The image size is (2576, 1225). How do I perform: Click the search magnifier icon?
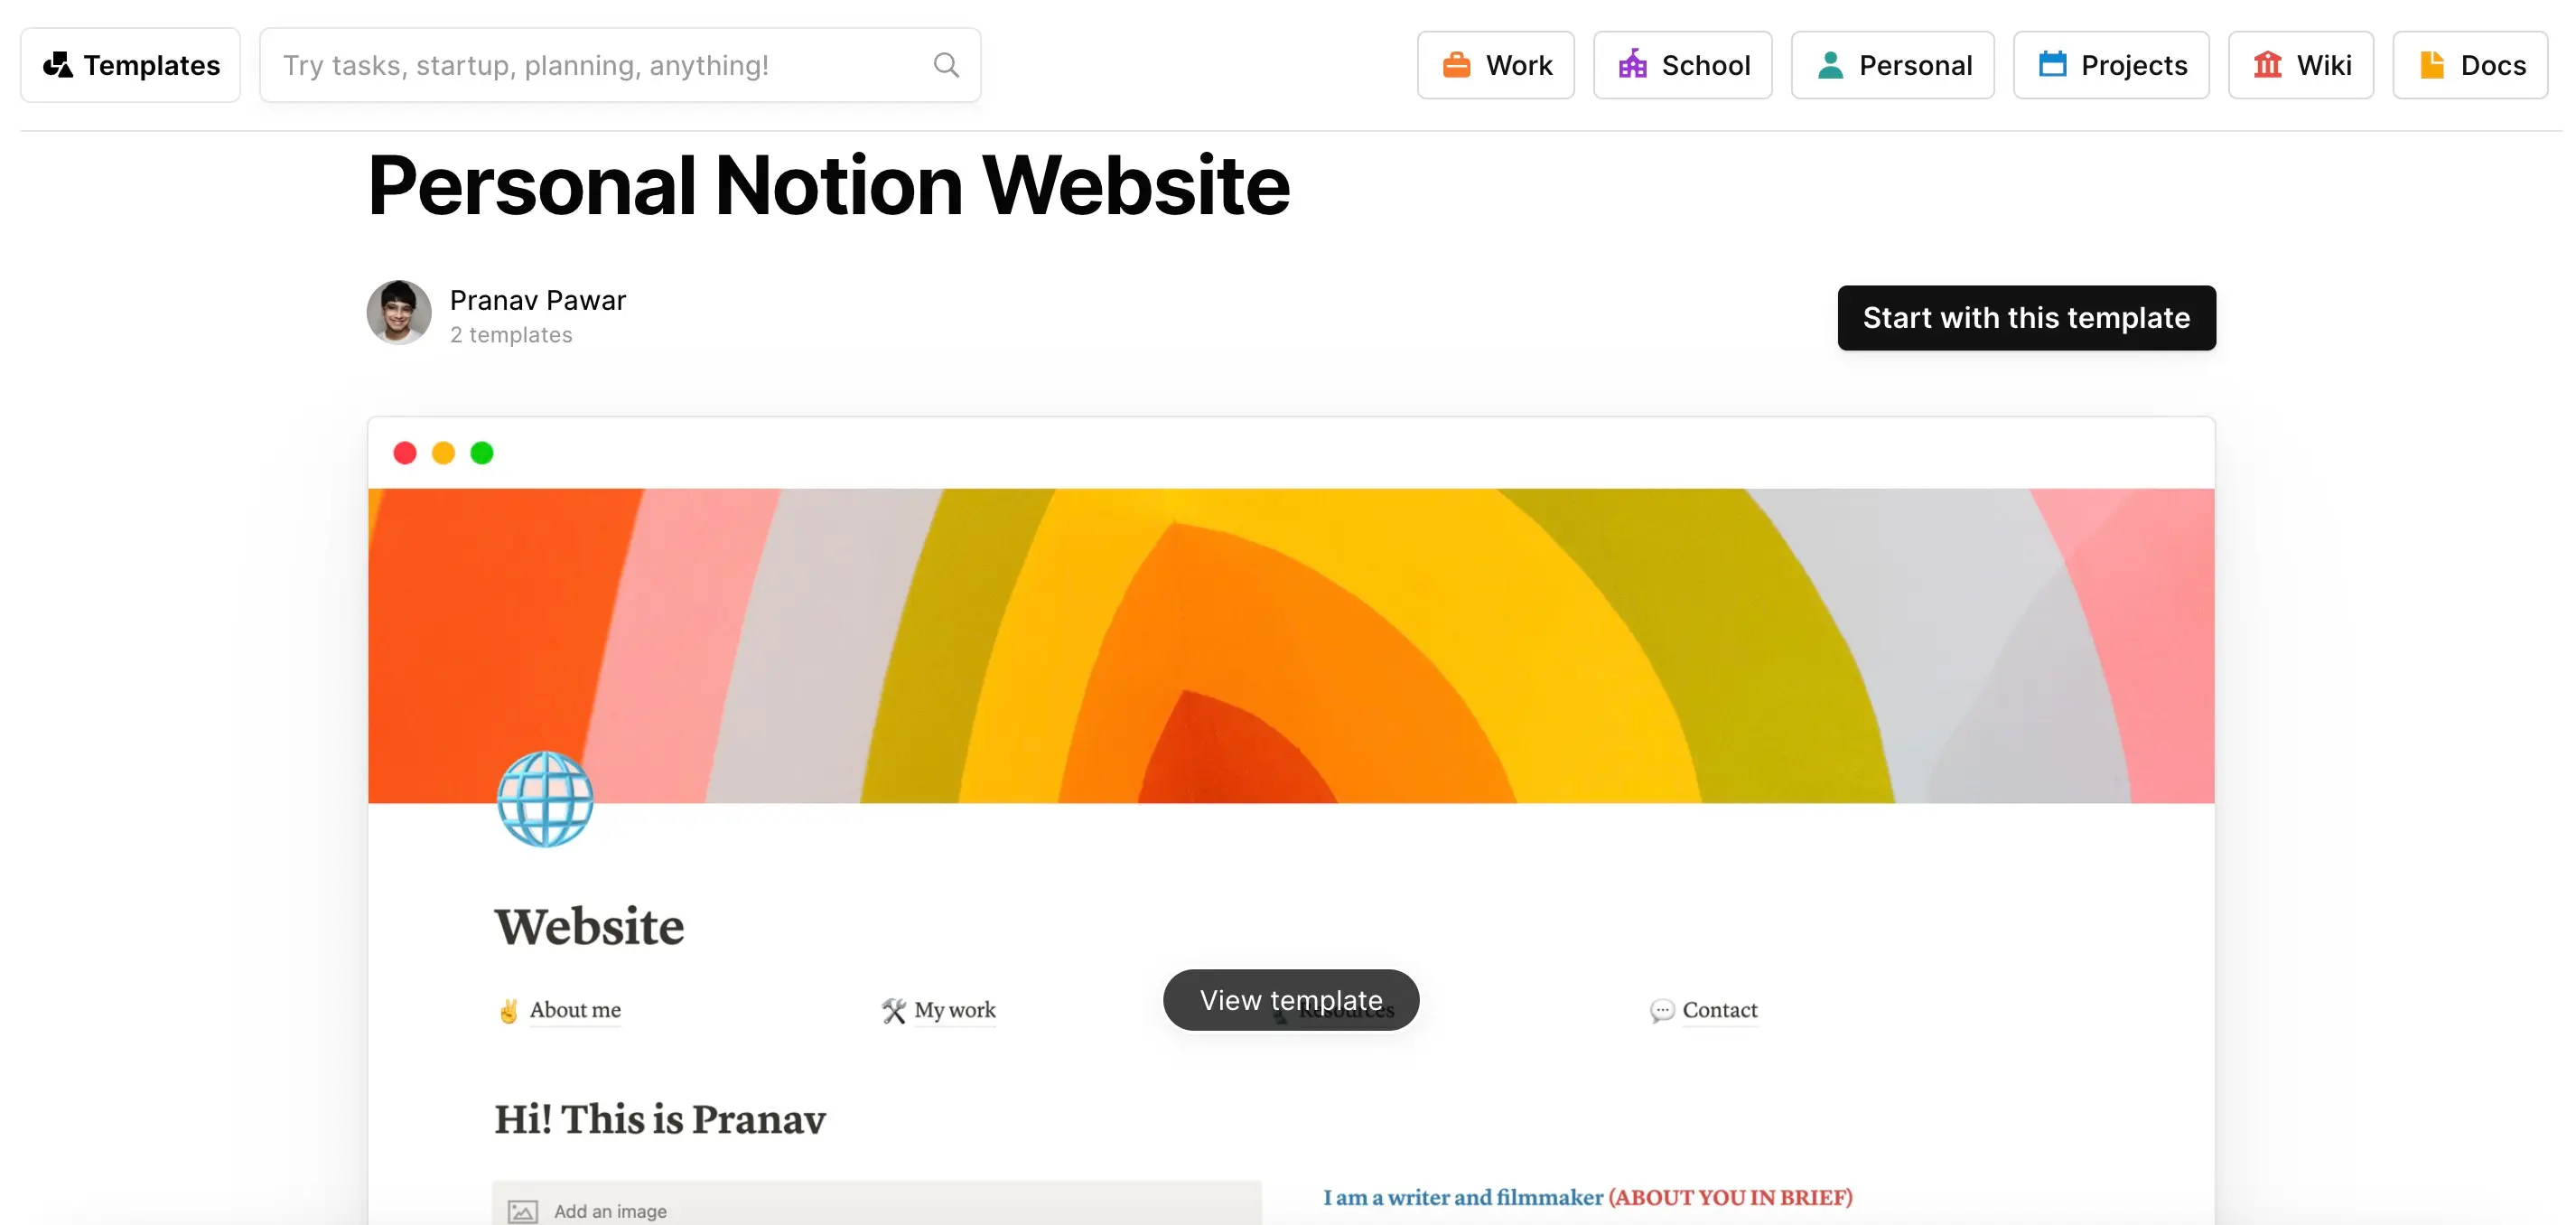[x=946, y=64]
